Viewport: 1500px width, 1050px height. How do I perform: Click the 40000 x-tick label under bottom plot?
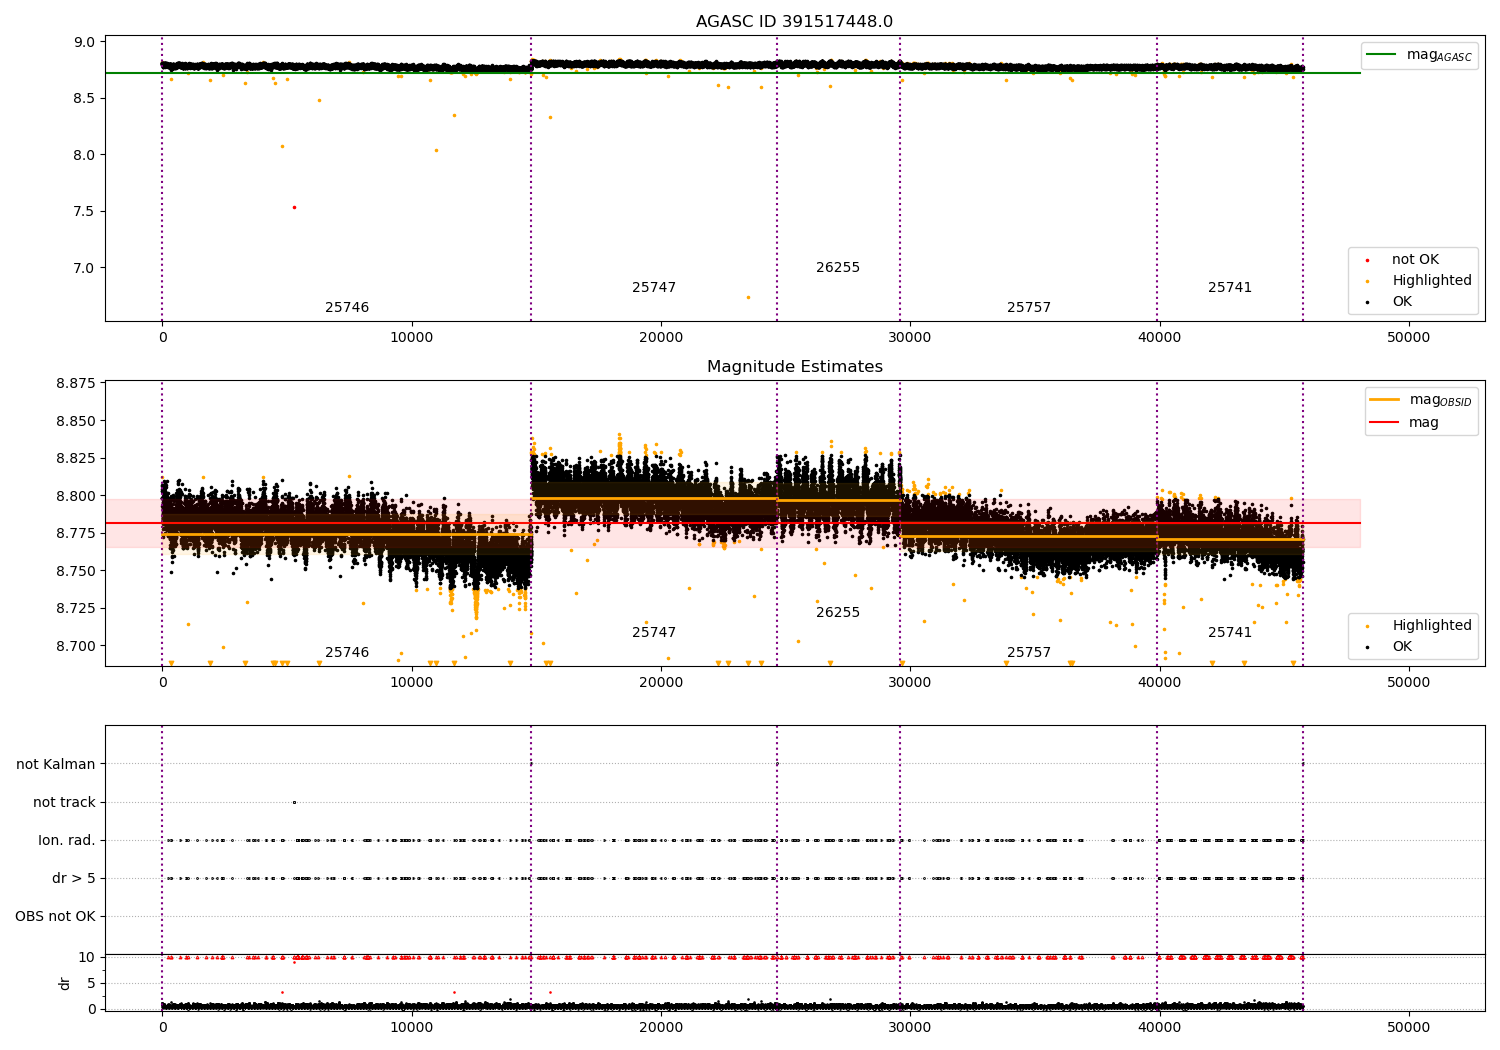coord(1159,1028)
